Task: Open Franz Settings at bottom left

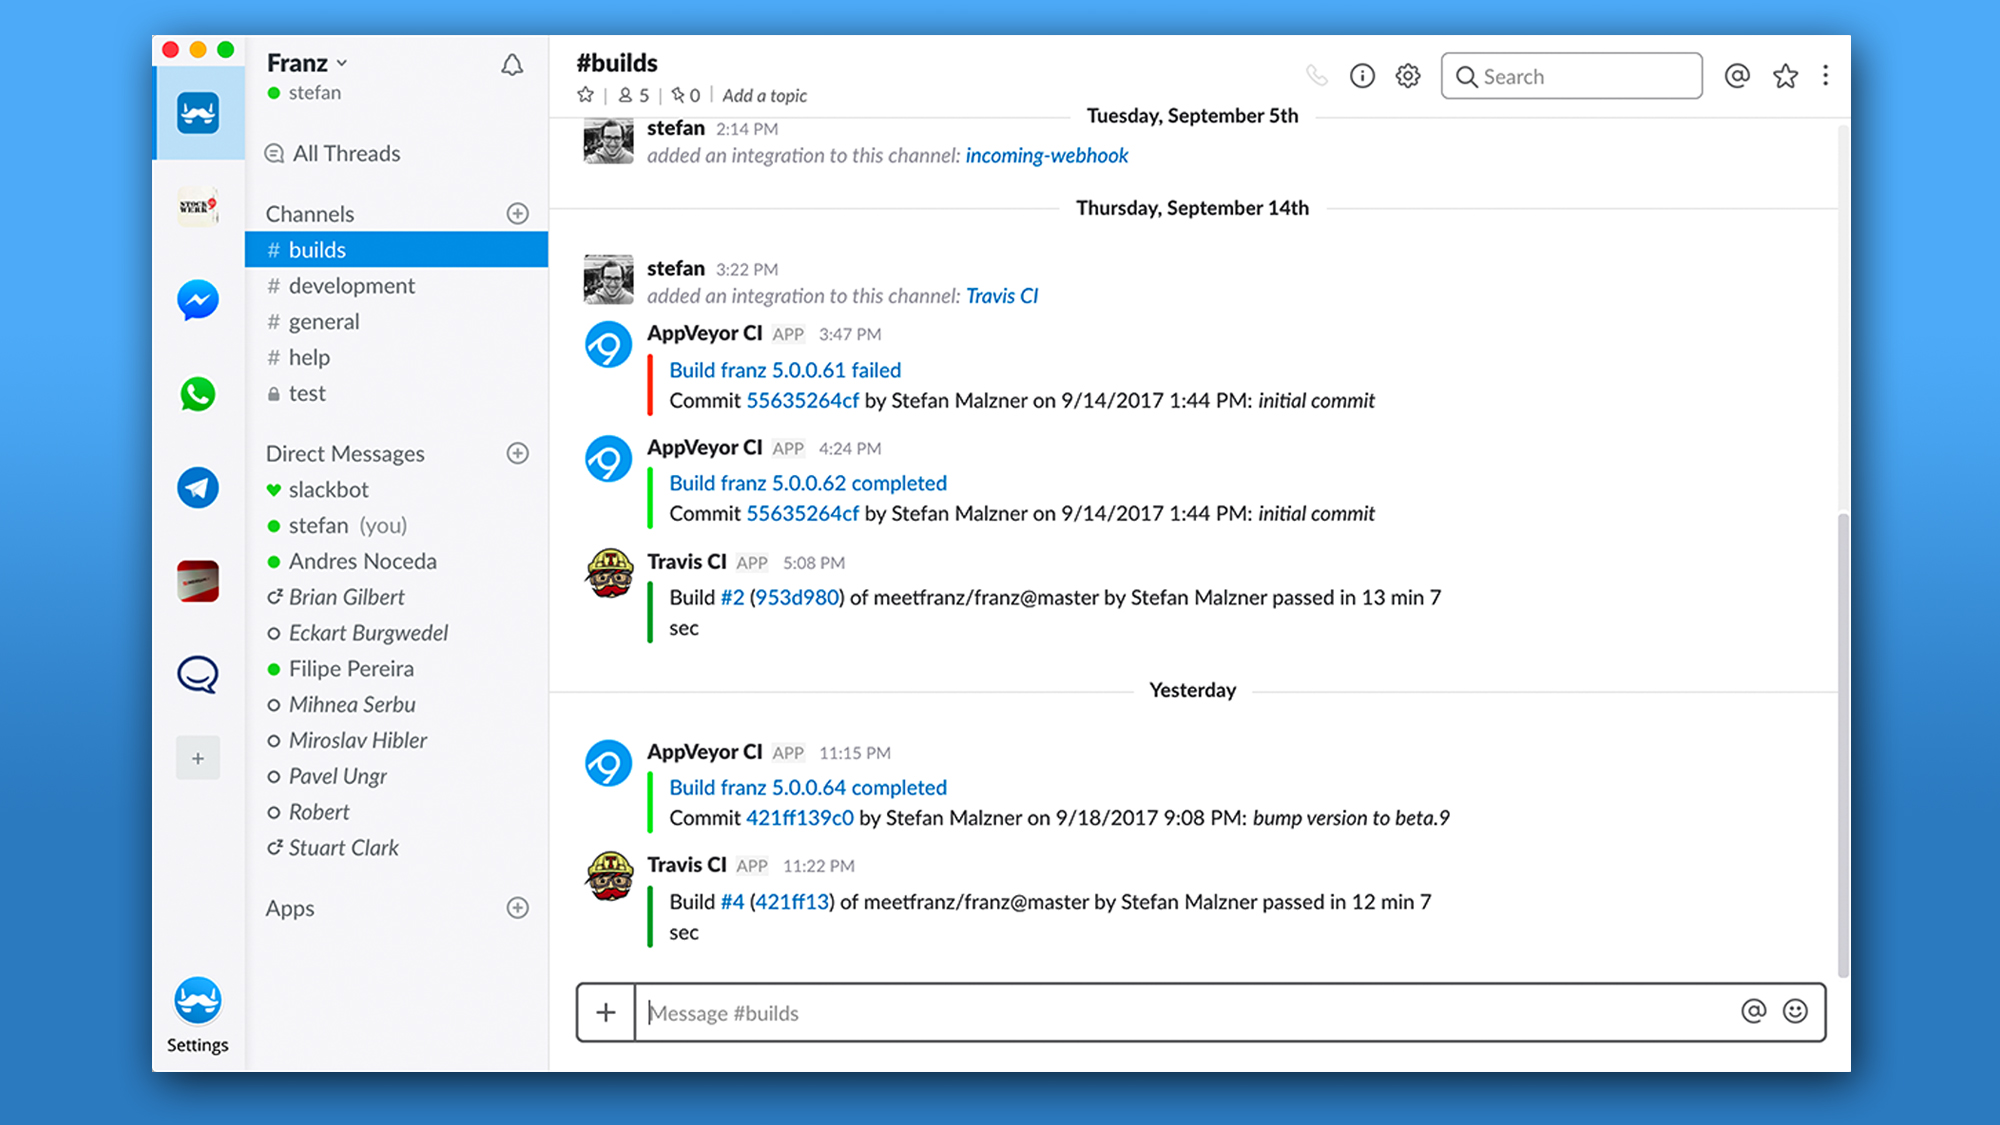Action: pos(198,1014)
